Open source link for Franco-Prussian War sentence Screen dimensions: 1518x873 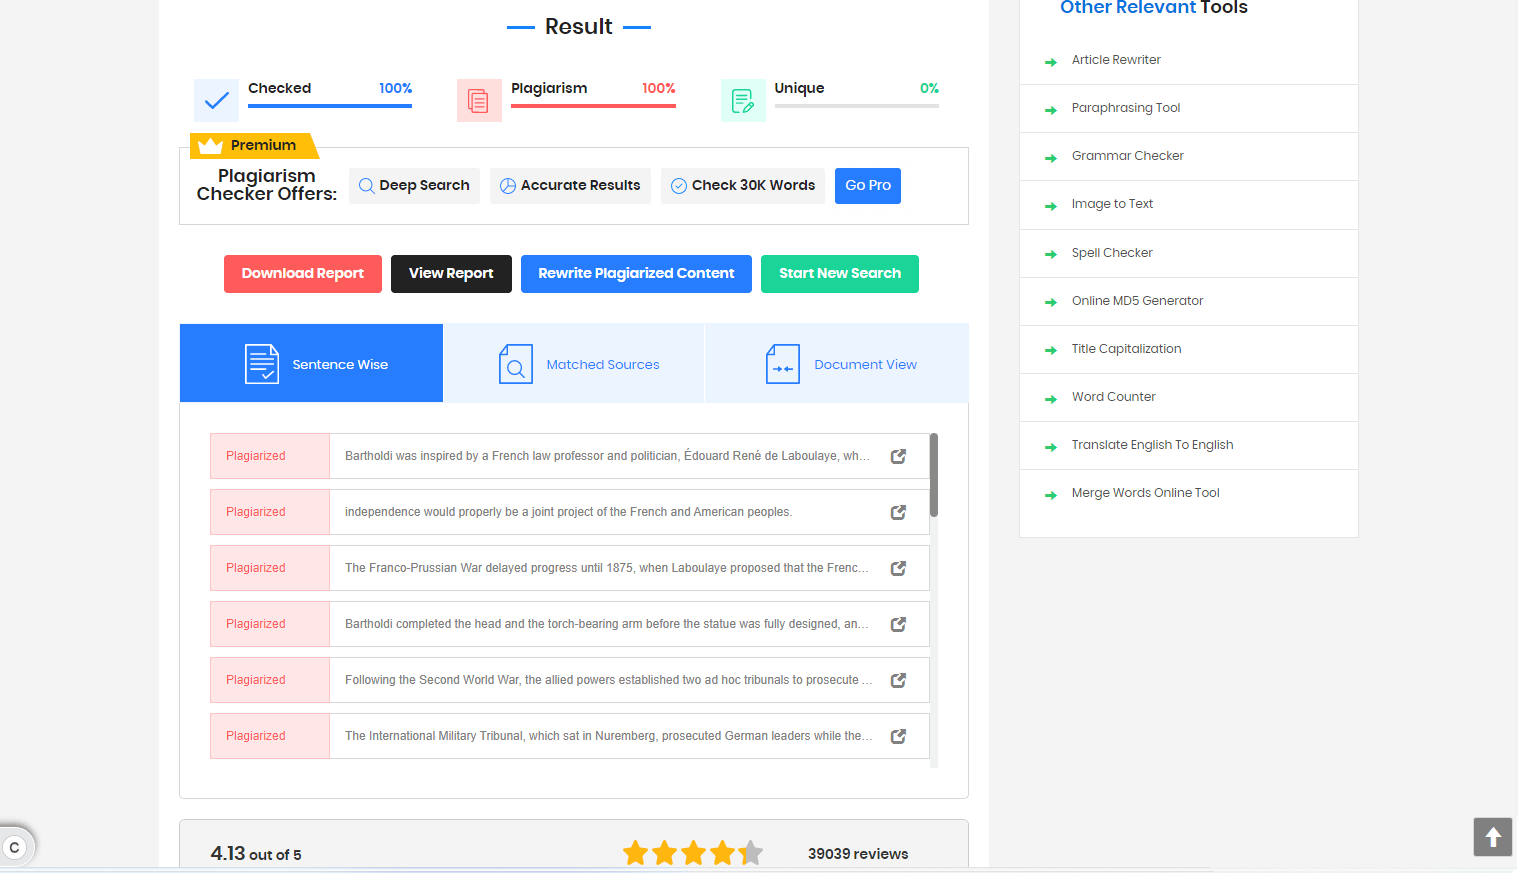click(898, 568)
